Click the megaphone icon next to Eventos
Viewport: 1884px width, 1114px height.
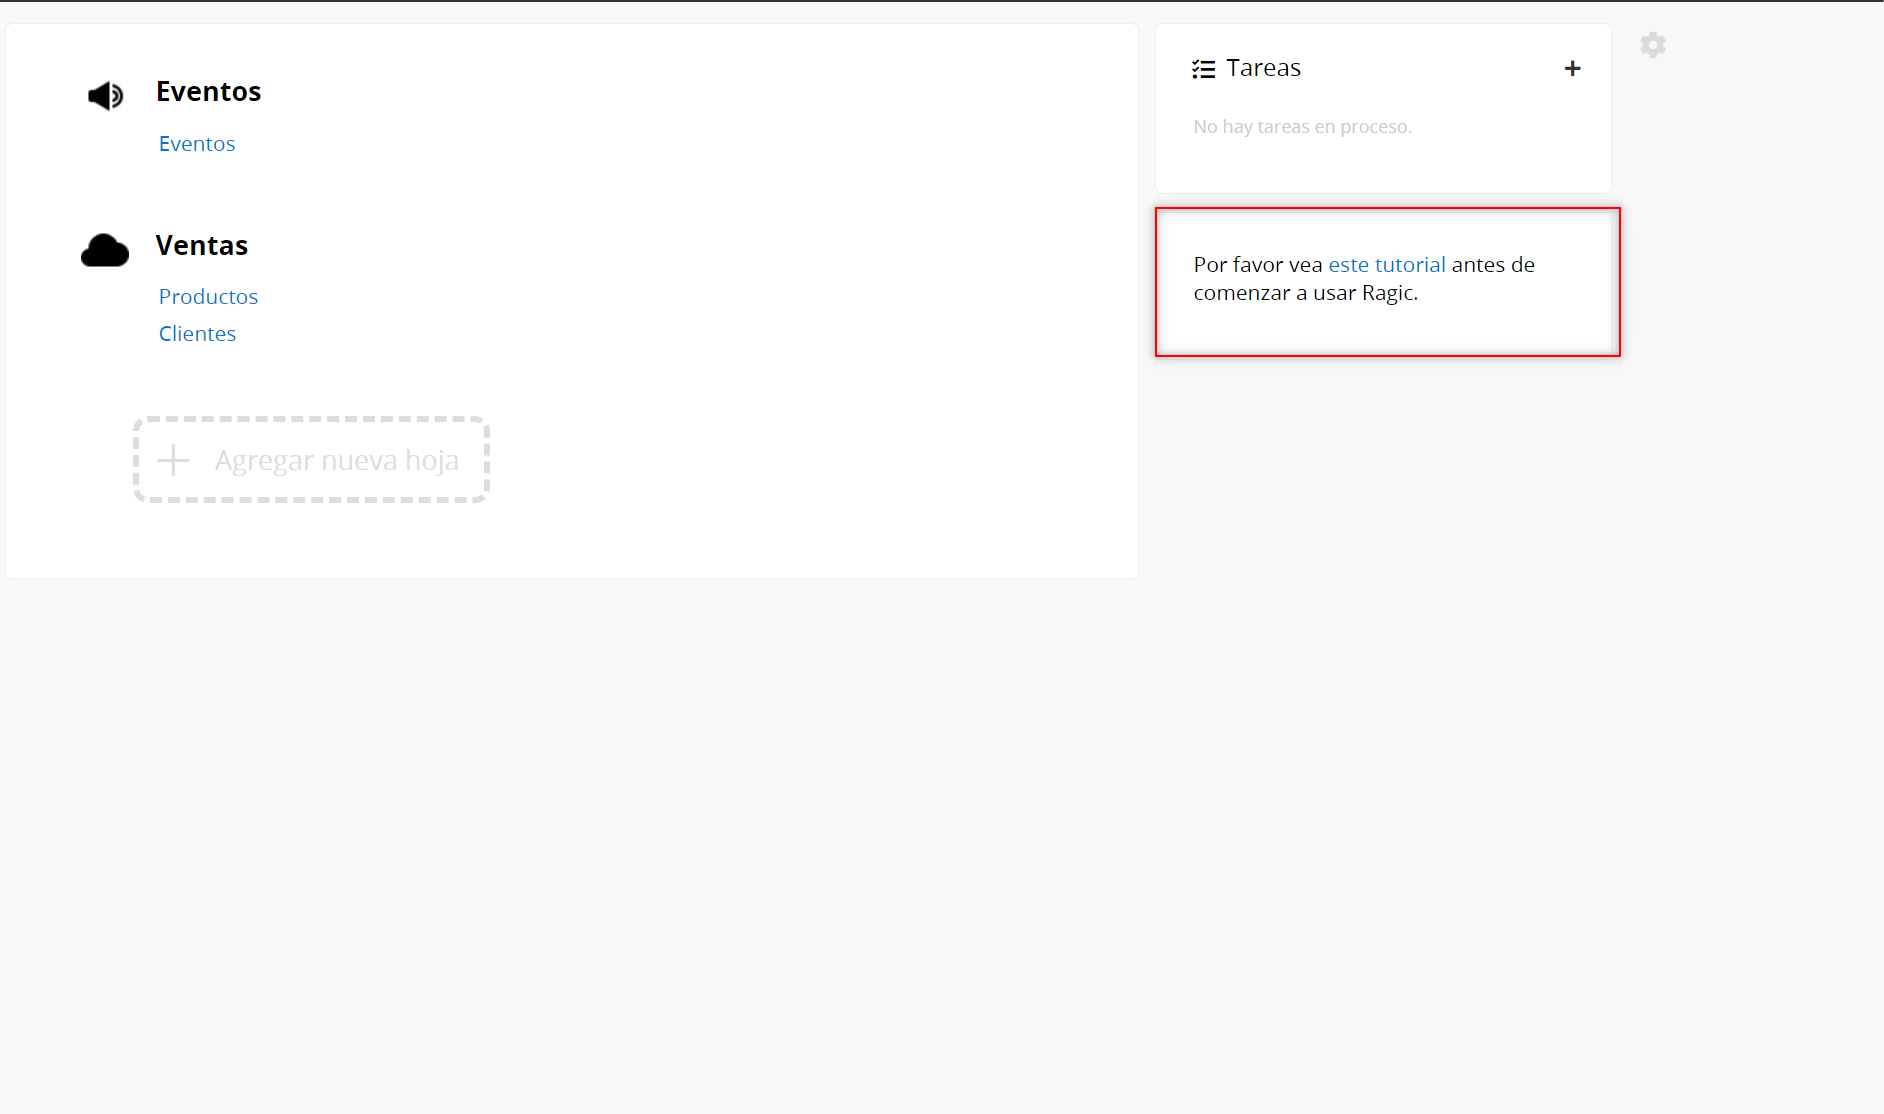pyautogui.click(x=105, y=96)
